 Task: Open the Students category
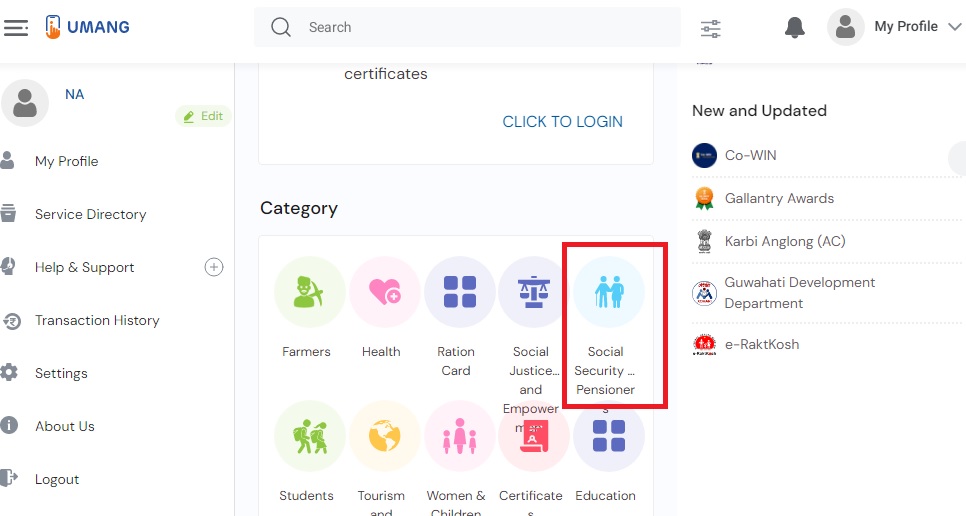click(309, 436)
